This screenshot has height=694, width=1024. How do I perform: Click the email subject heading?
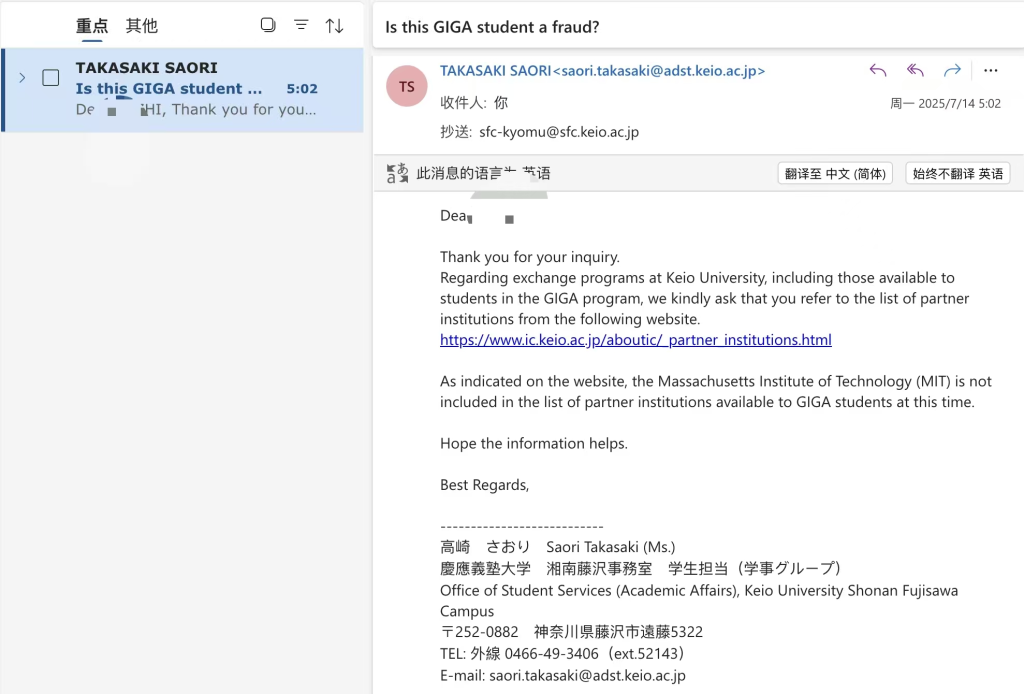(x=492, y=27)
